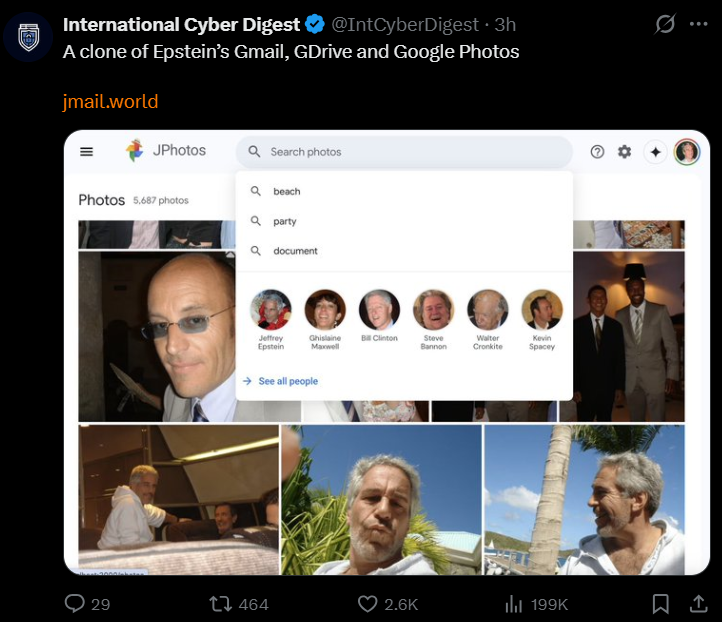This screenshot has height=622, width=722.
Task: Retweet the post showing 464 reposts
Action: (x=221, y=604)
